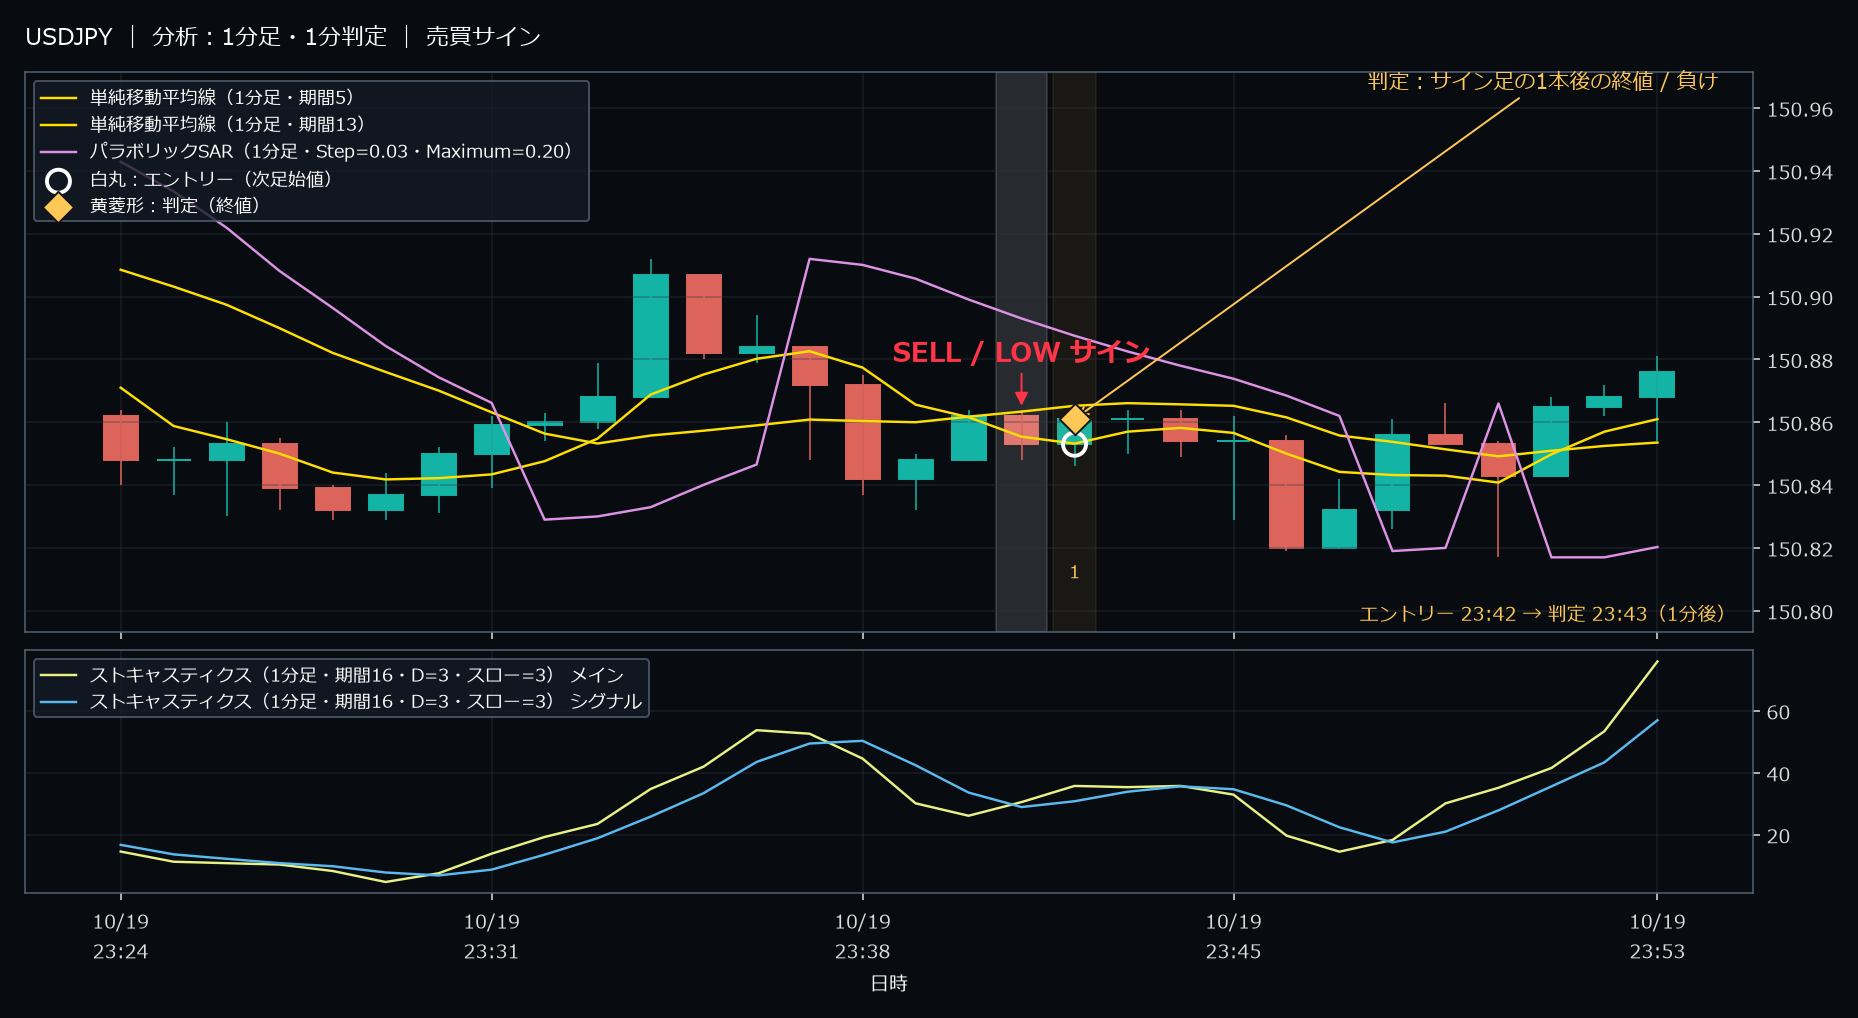1858x1018 pixels.
Task: Click the 判定 負け annotation text
Action: pyautogui.click(x=1542, y=81)
